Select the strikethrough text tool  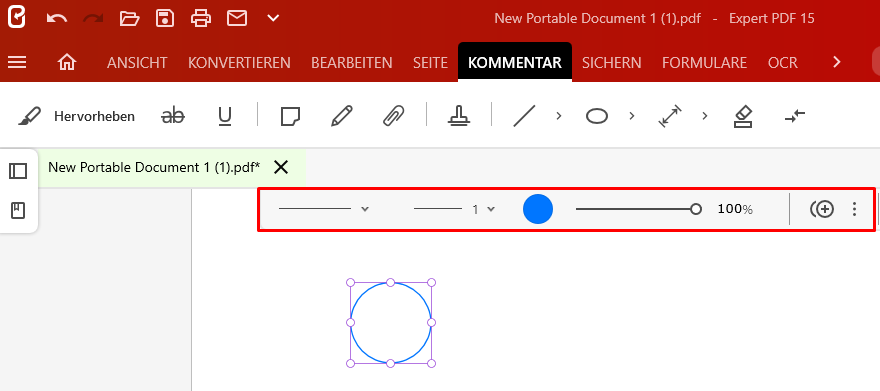pyautogui.click(x=173, y=116)
